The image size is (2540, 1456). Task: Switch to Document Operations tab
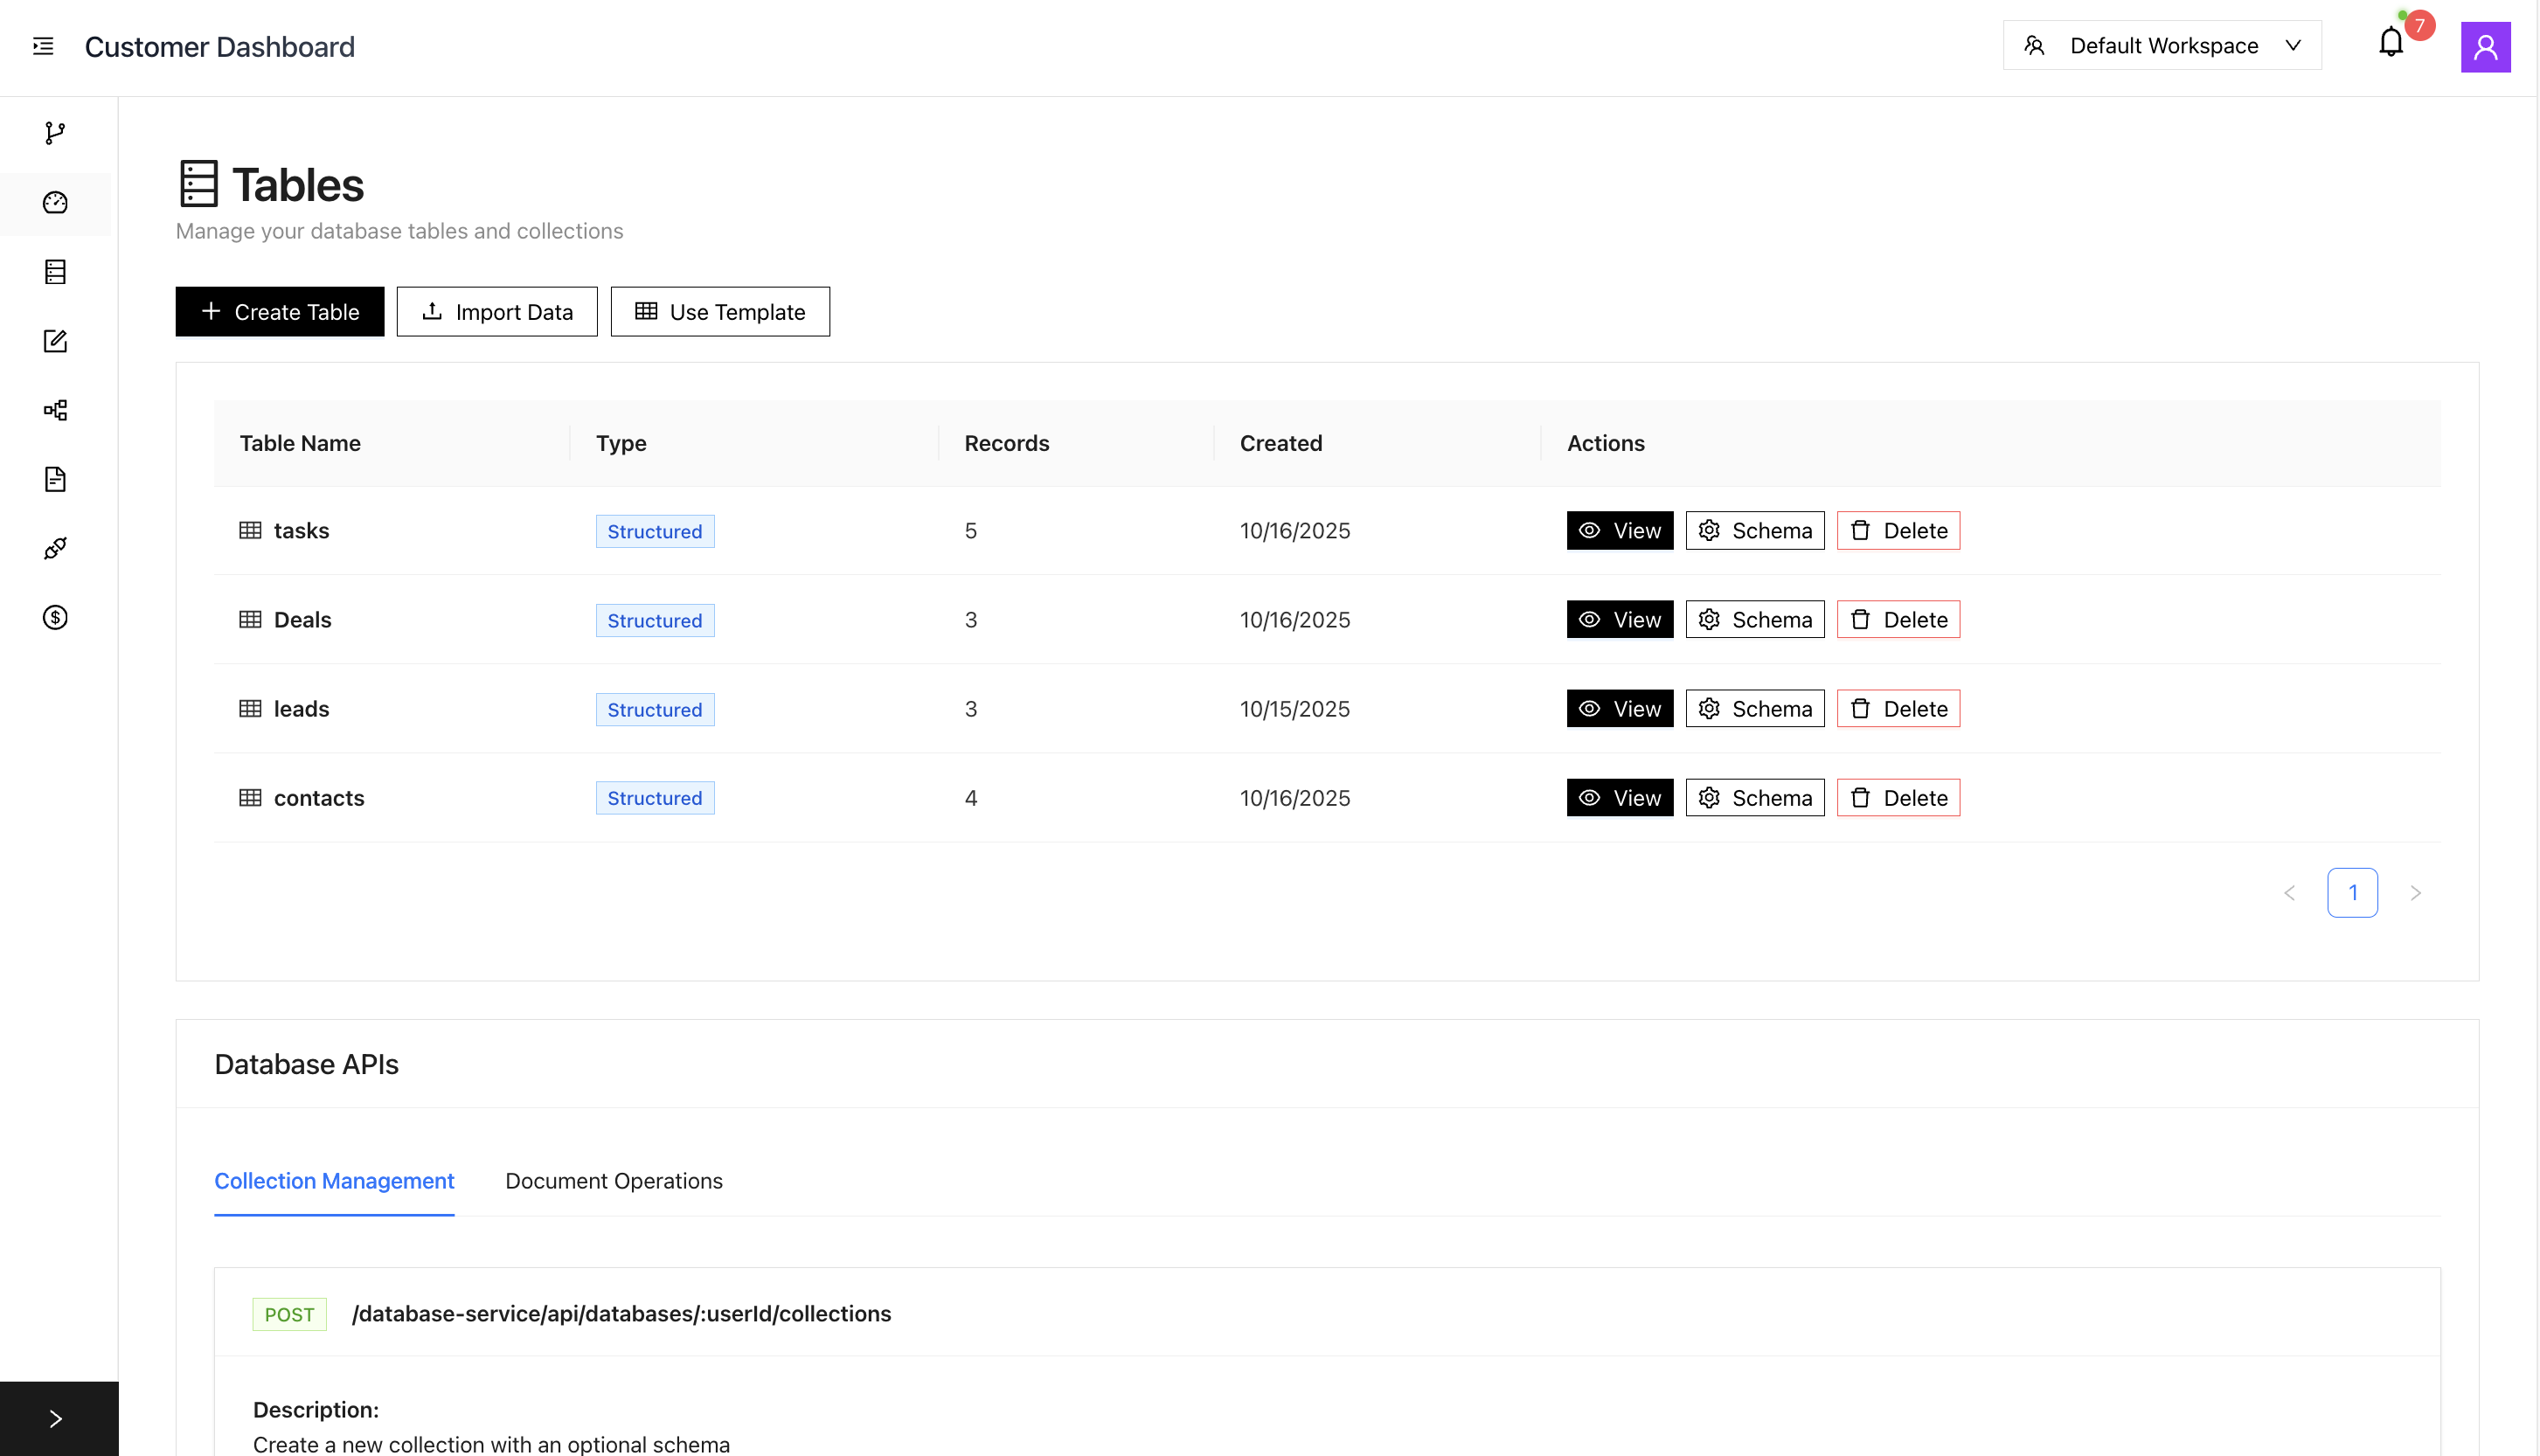[x=614, y=1181]
